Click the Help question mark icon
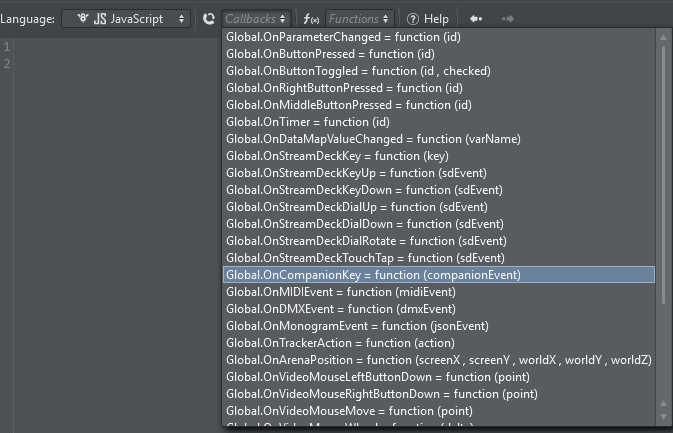Image resolution: width=673 pixels, height=433 pixels. click(413, 18)
